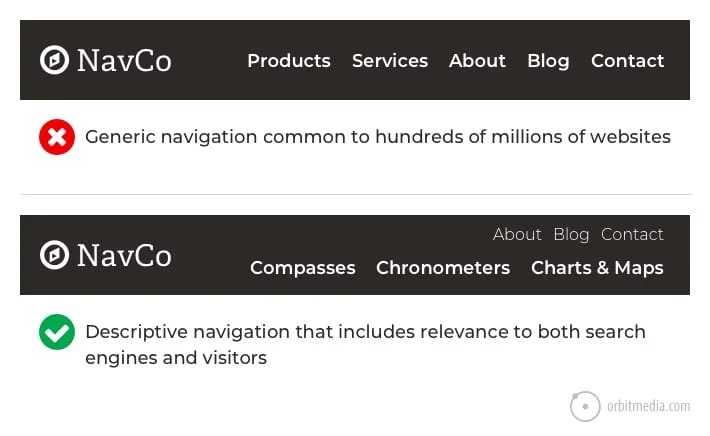Viewport: 710px width, 436px height.
Task: Click the small Contact link in bottom navbar
Action: (x=632, y=234)
